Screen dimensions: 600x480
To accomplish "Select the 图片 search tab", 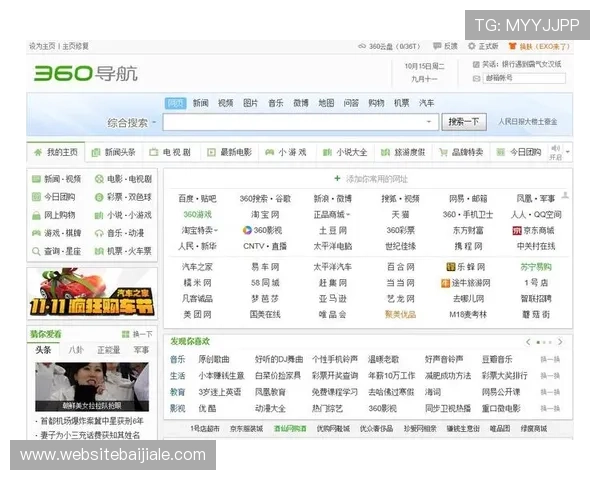I will (x=251, y=103).
